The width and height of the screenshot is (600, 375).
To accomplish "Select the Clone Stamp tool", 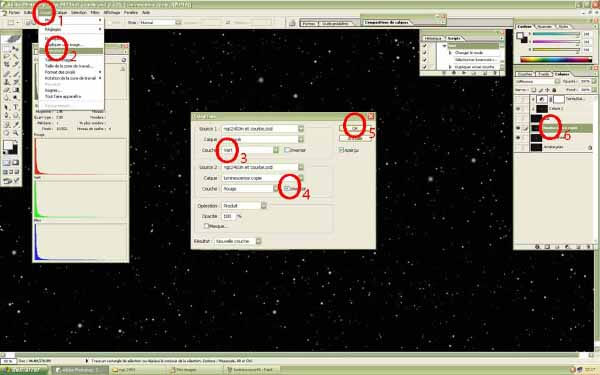I will click(x=7, y=82).
